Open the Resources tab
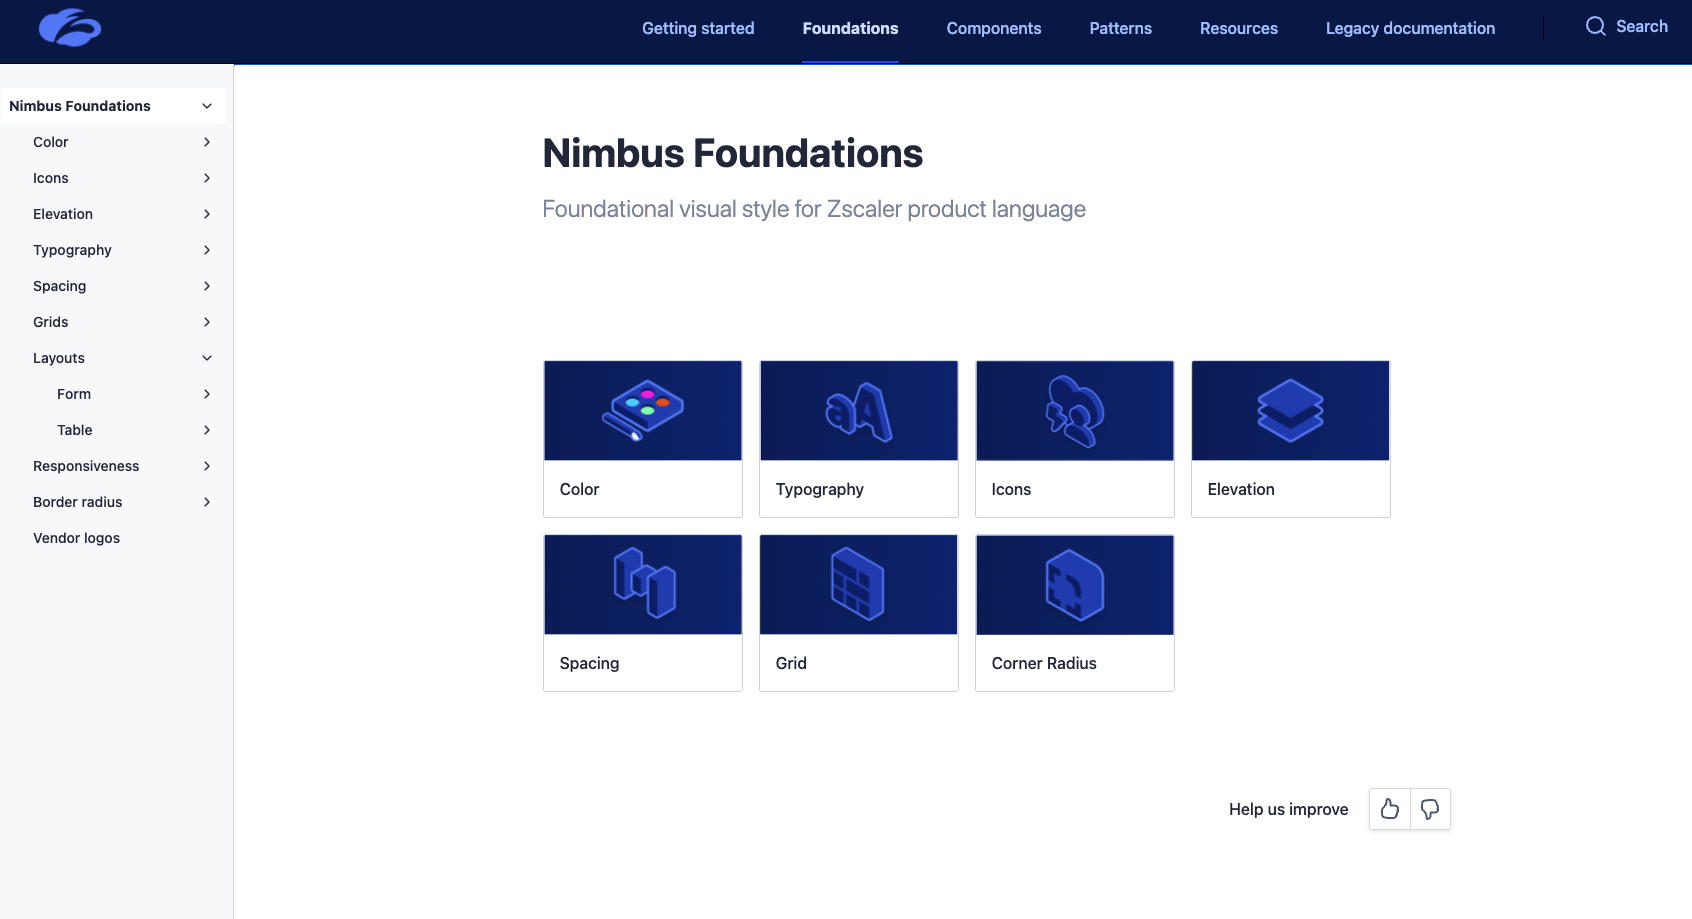 [x=1238, y=28]
